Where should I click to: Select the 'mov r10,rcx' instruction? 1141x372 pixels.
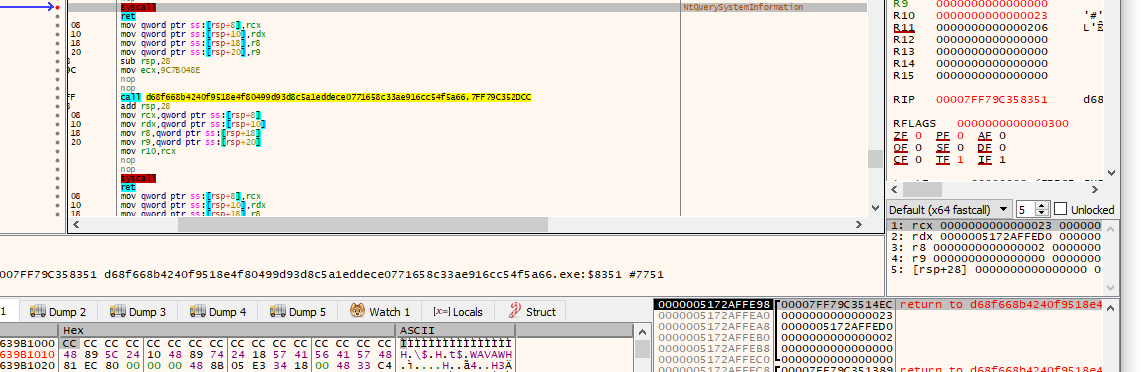point(148,151)
